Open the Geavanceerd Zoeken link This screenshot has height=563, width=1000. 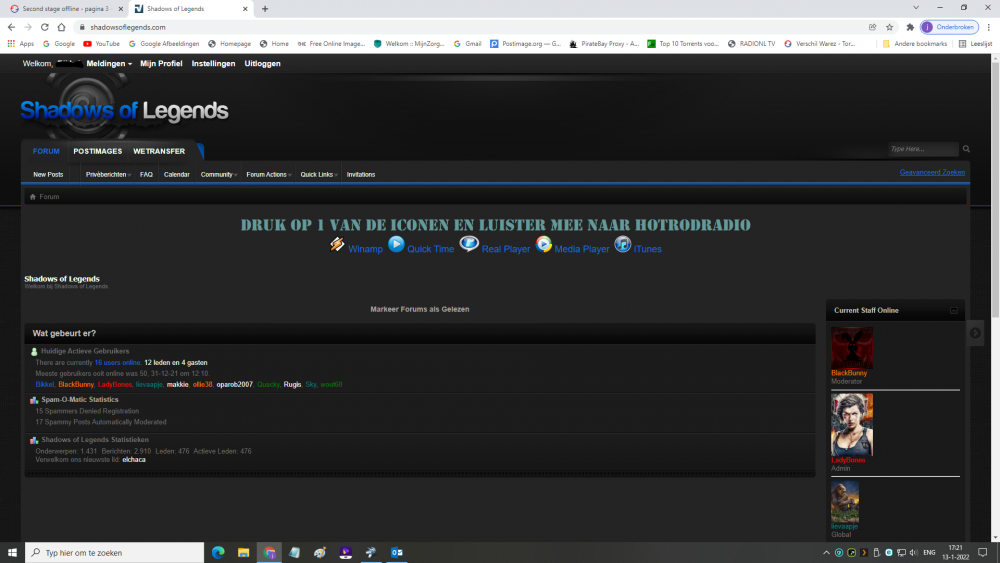click(x=932, y=172)
